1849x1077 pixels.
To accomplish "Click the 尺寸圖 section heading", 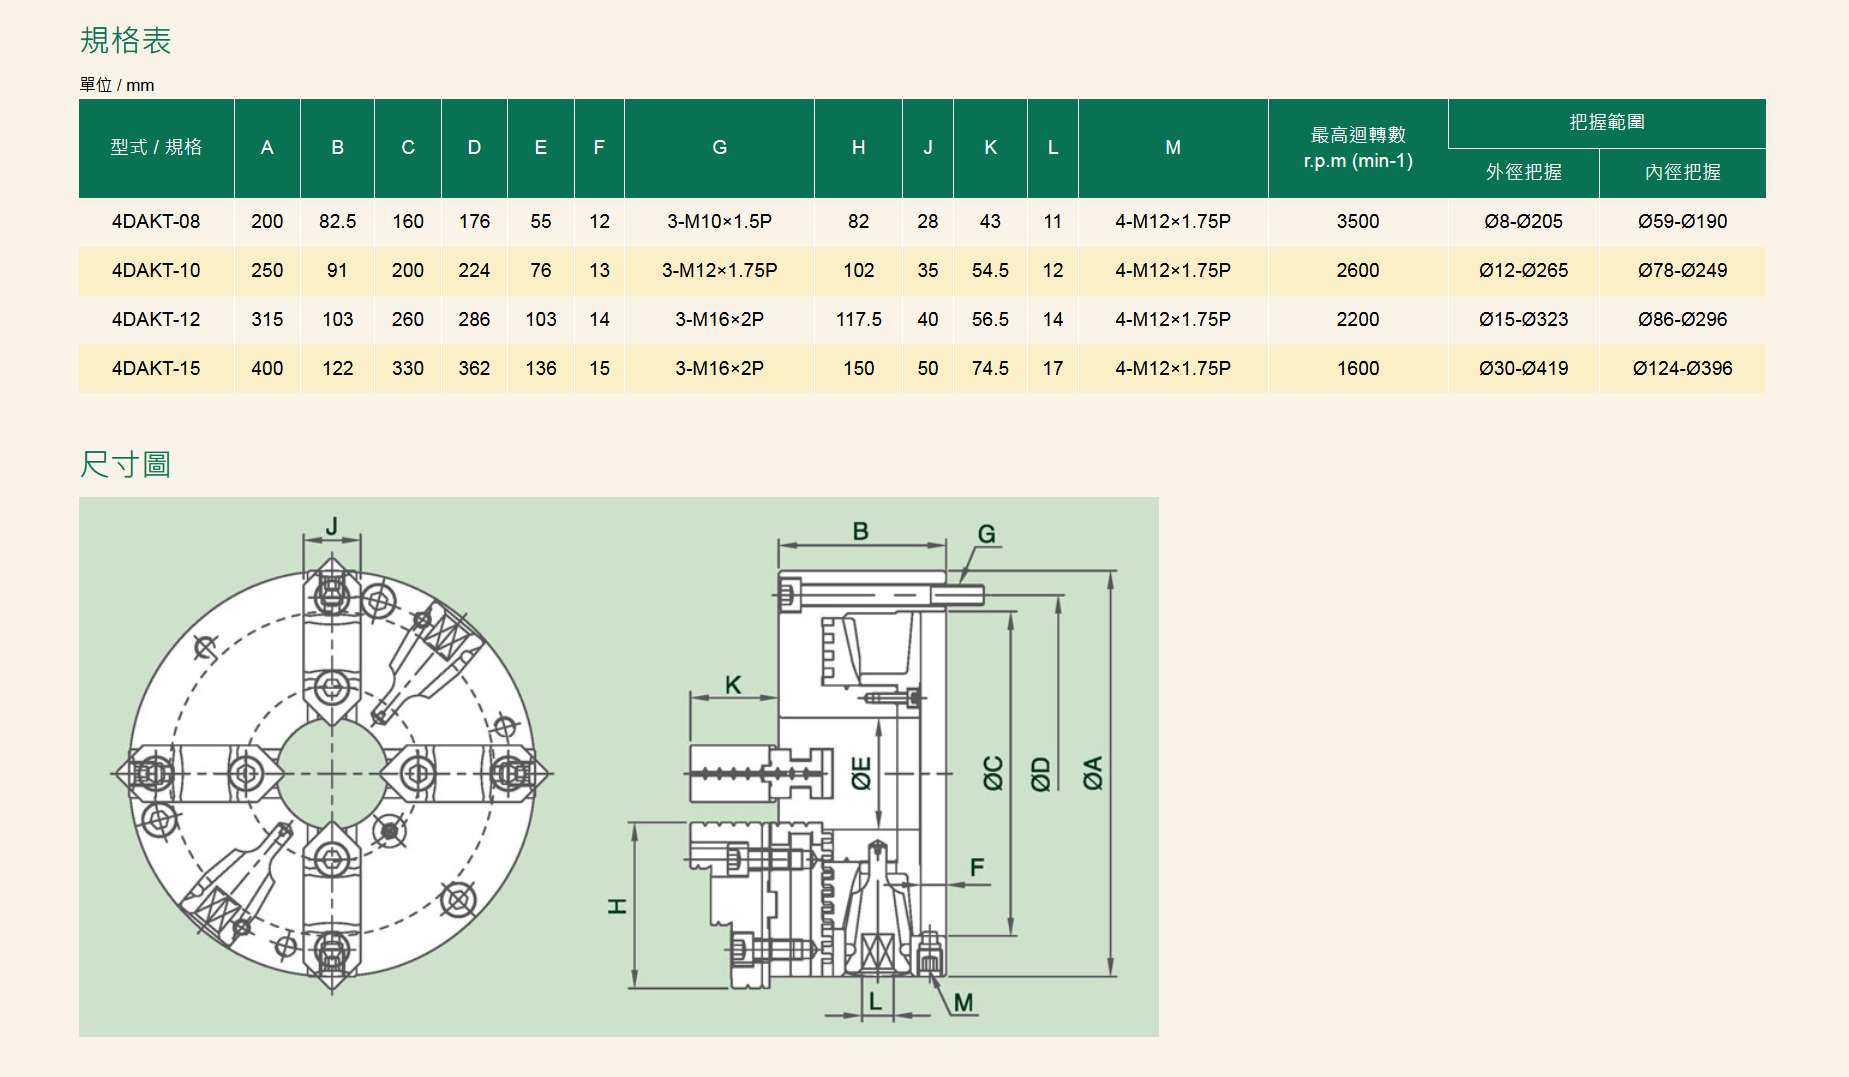I will [125, 465].
